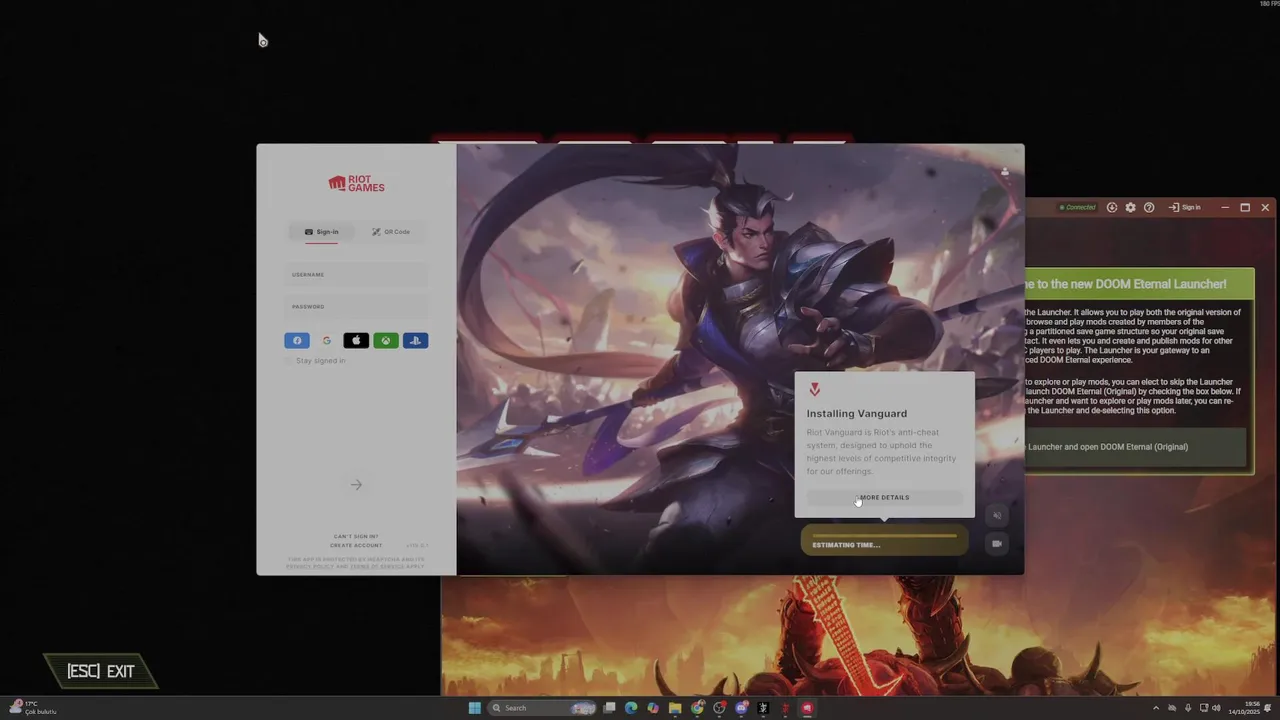Click the small icon in Riot client top-right corner
Viewport: 1280px width, 720px height.
(1005, 172)
